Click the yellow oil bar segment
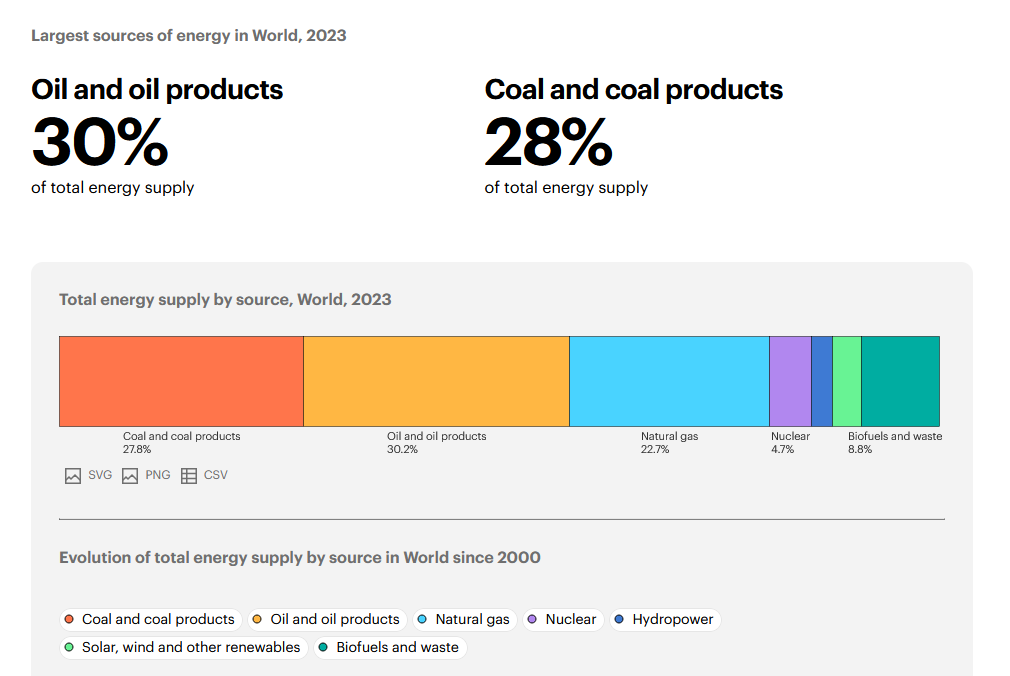The height and width of the screenshot is (676, 1010). [x=436, y=381]
